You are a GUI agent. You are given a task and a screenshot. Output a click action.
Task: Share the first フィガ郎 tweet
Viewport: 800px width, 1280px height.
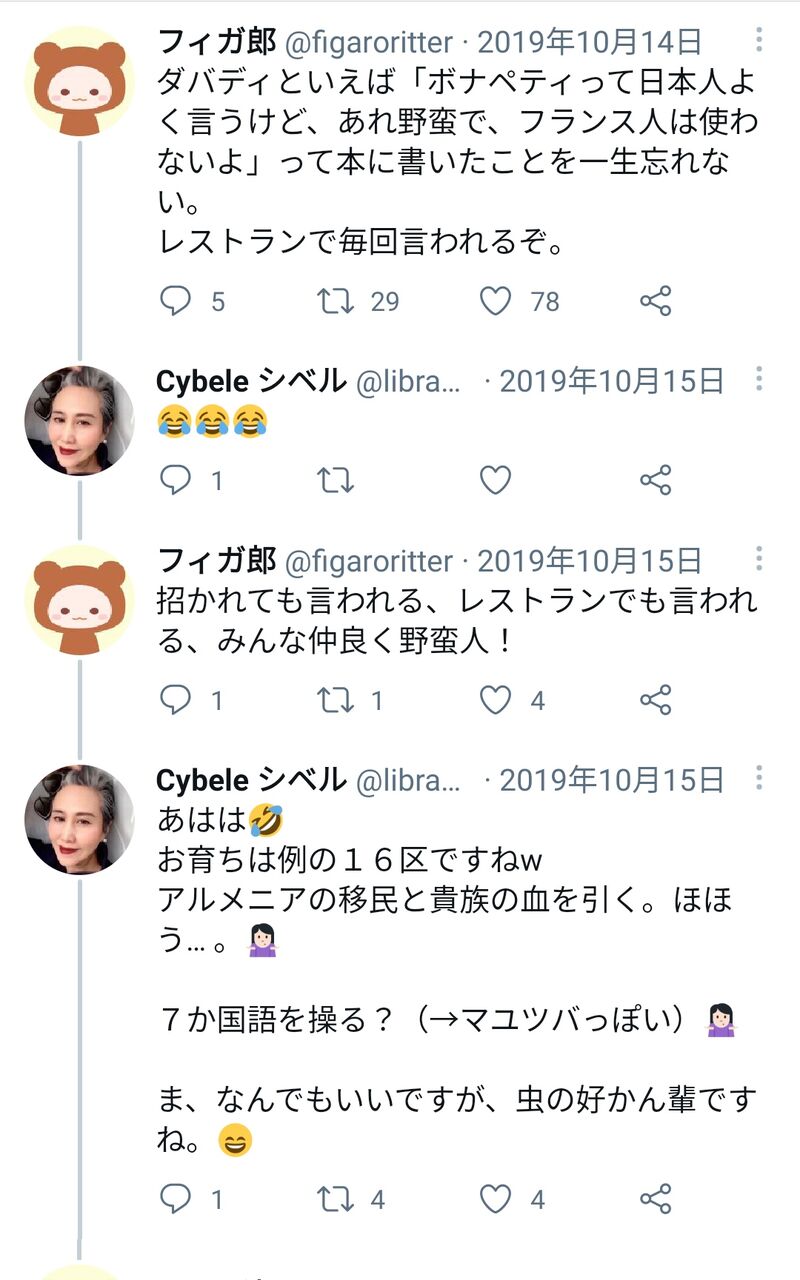pyautogui.click(x=655, y=301)
